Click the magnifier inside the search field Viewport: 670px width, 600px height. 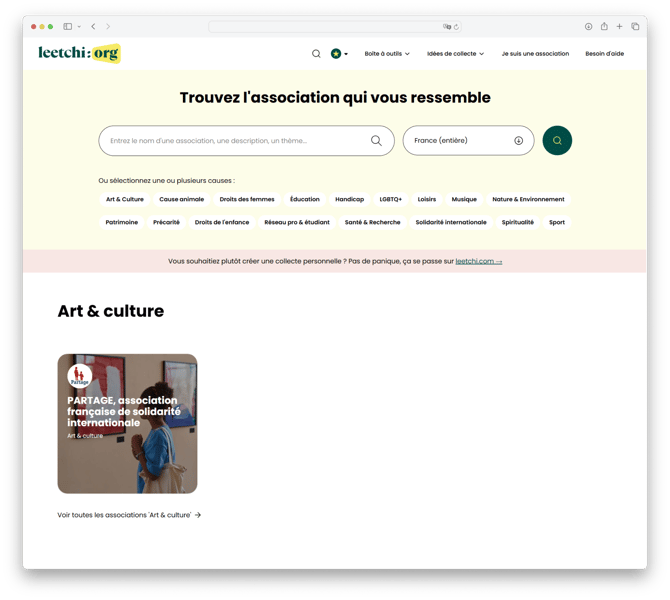376,141
